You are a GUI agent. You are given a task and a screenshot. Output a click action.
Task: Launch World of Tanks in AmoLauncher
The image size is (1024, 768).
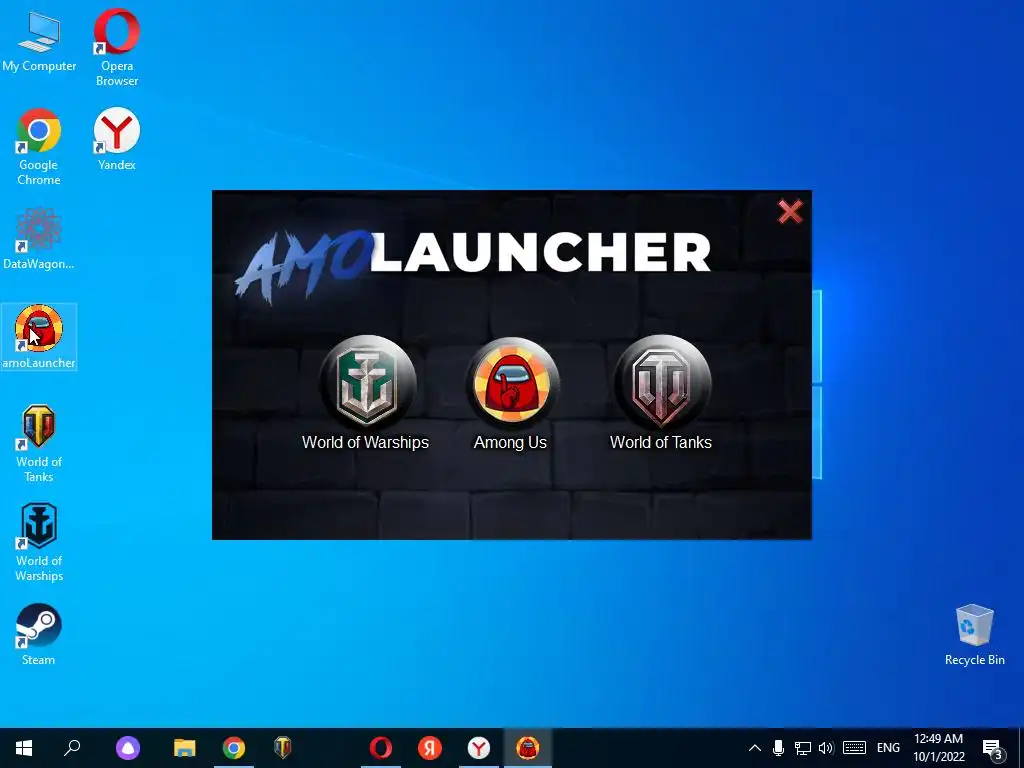(x=662, y=383)
